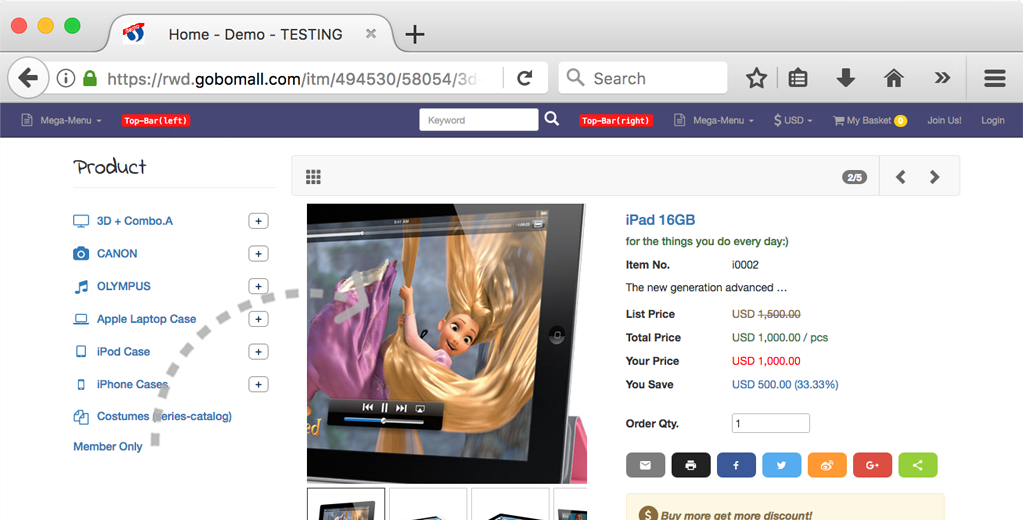Open the right Mega-Menu dropdown
The height and width of the screenshot is (520, 1023).
point(714,120)
